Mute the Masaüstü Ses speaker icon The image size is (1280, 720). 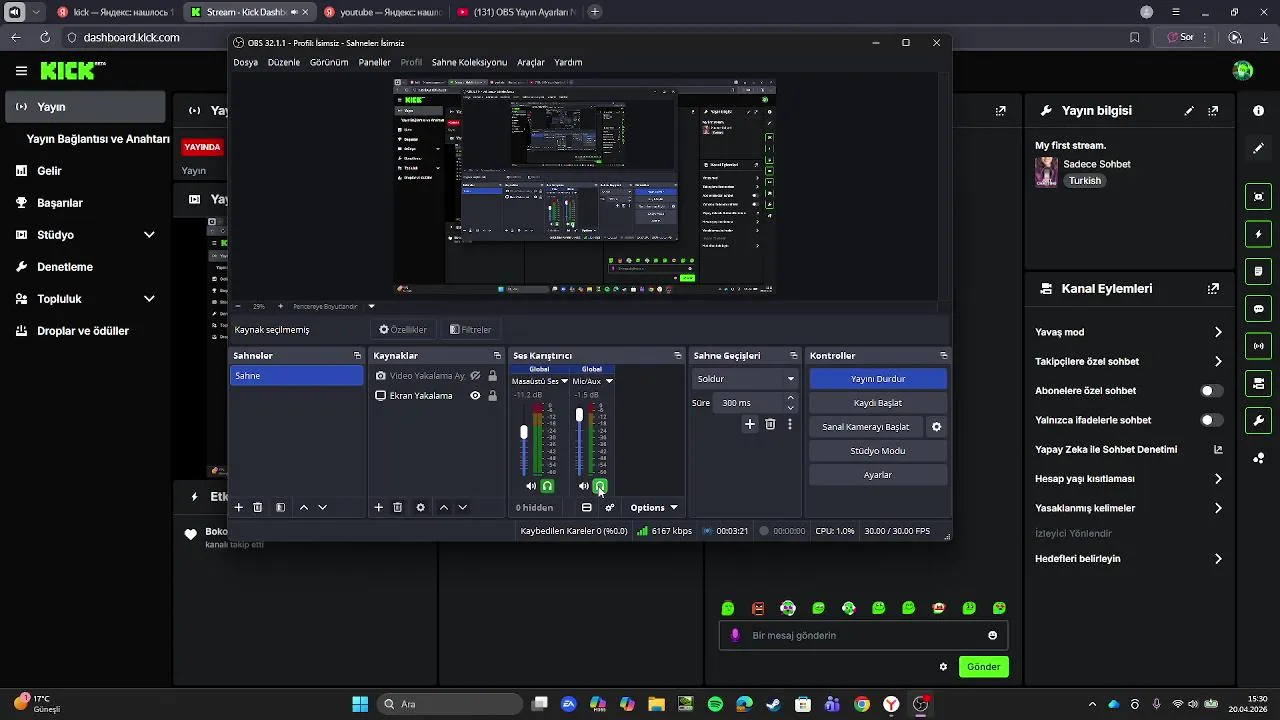tap(530, 486)
